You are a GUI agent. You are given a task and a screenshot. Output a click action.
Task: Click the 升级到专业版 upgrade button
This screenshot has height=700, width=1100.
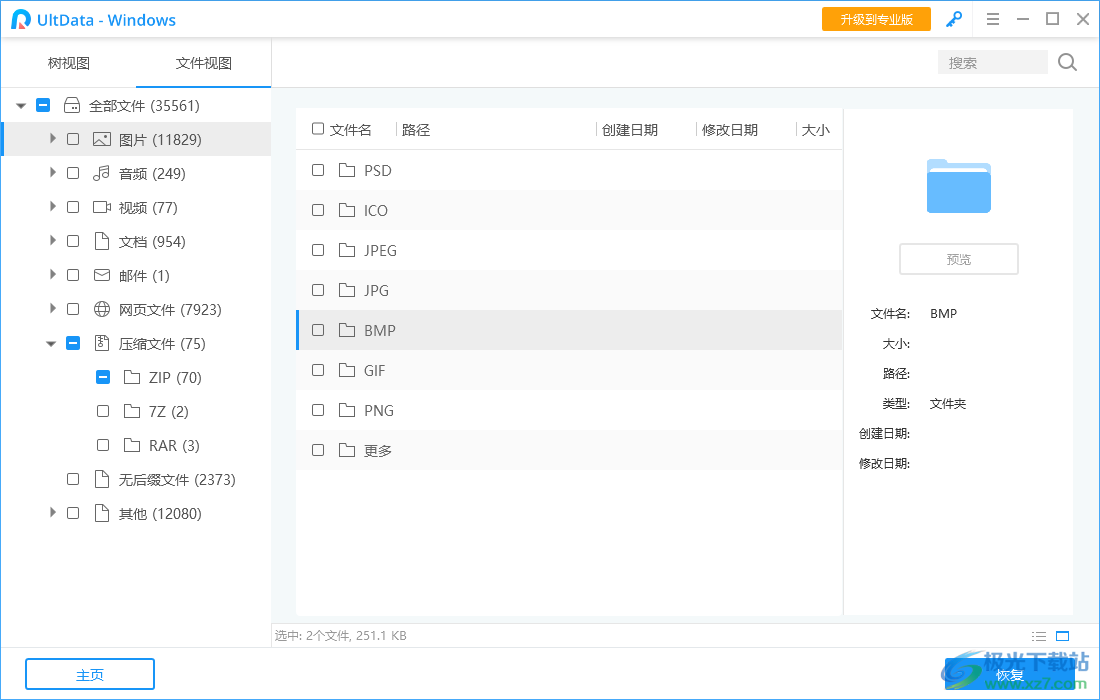tap(876, 19)
